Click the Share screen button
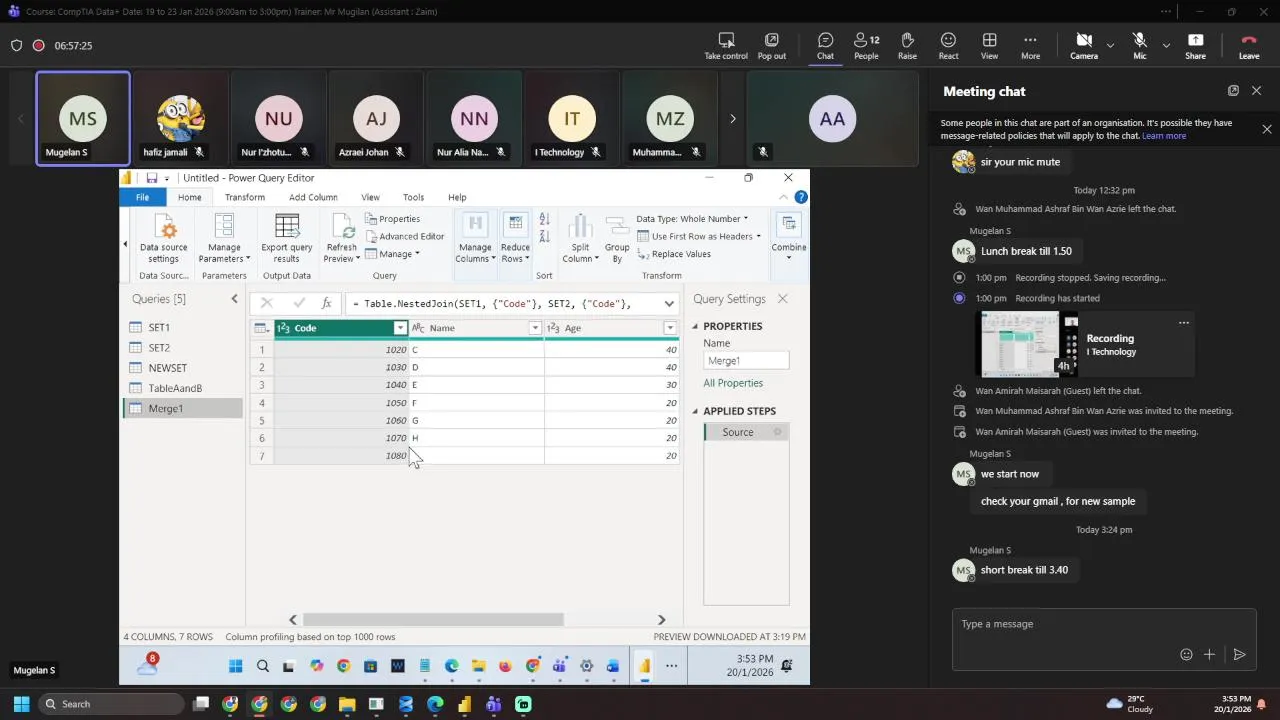Image resolution: width=1280 pixels, height=720 pixels. (x=1195, y=46)
